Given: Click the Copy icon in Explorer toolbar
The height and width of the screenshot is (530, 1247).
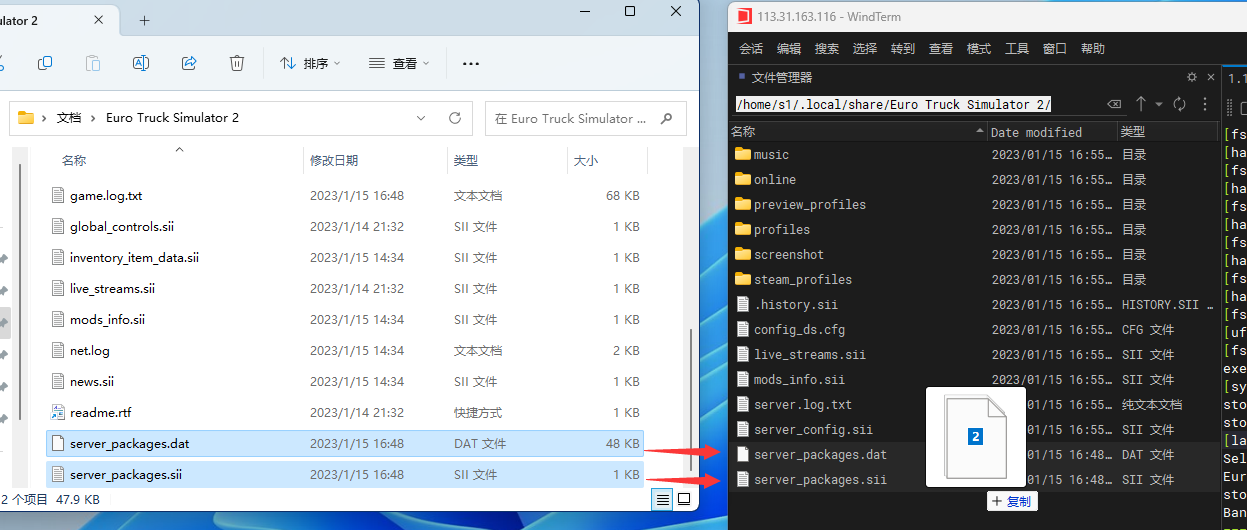Looking at the screenshot, I should point(45,63).
